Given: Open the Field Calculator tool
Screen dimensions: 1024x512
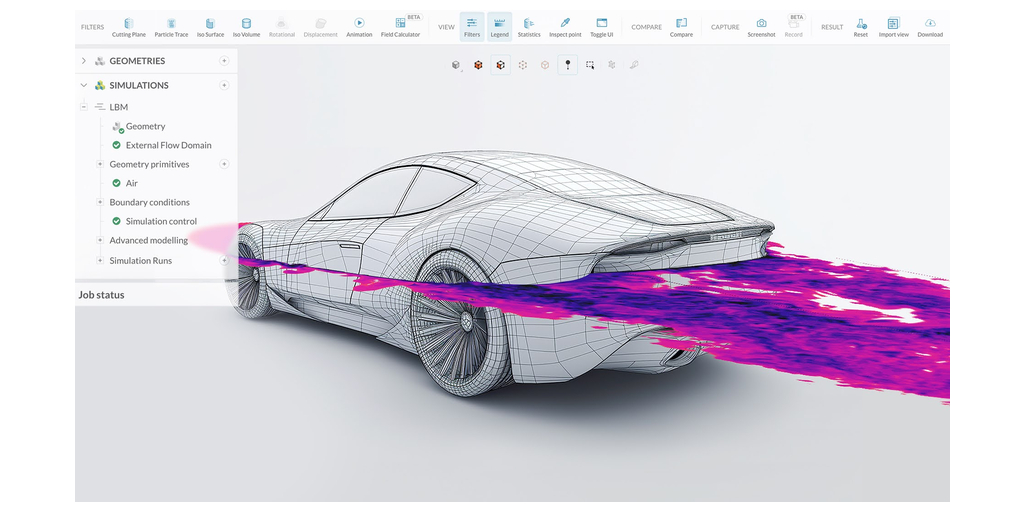Looking at the screenshot, I should [x=400, y=27].
